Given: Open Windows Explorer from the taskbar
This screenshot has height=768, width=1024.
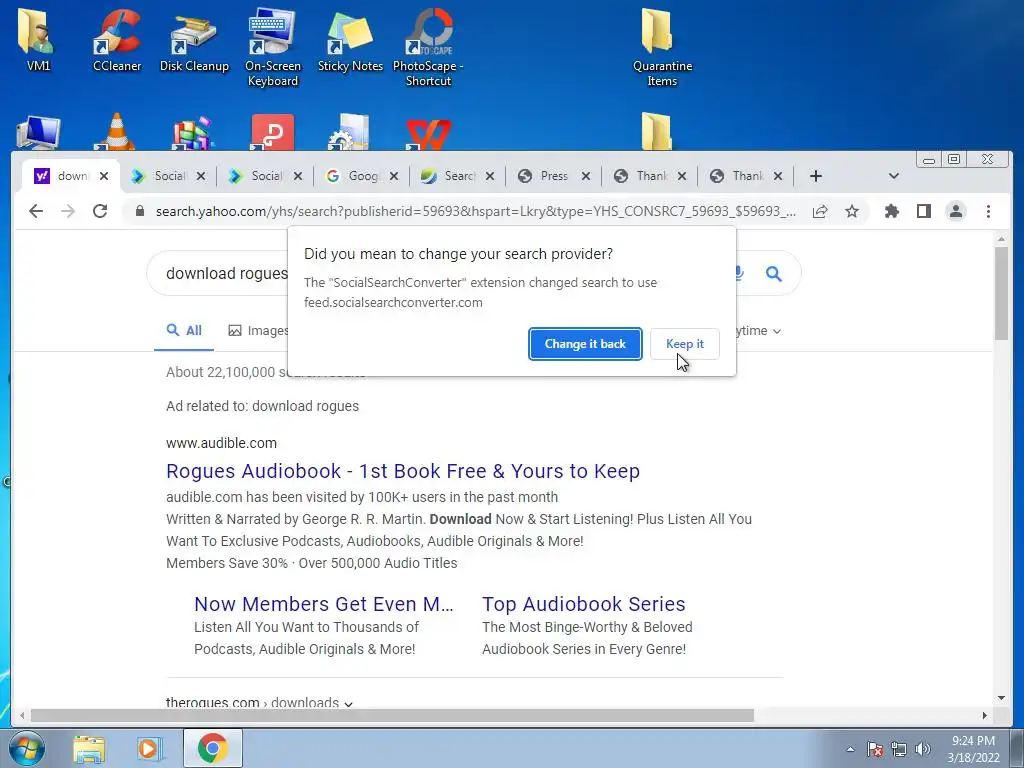Looking at the screenshot, I should (89, 749).
